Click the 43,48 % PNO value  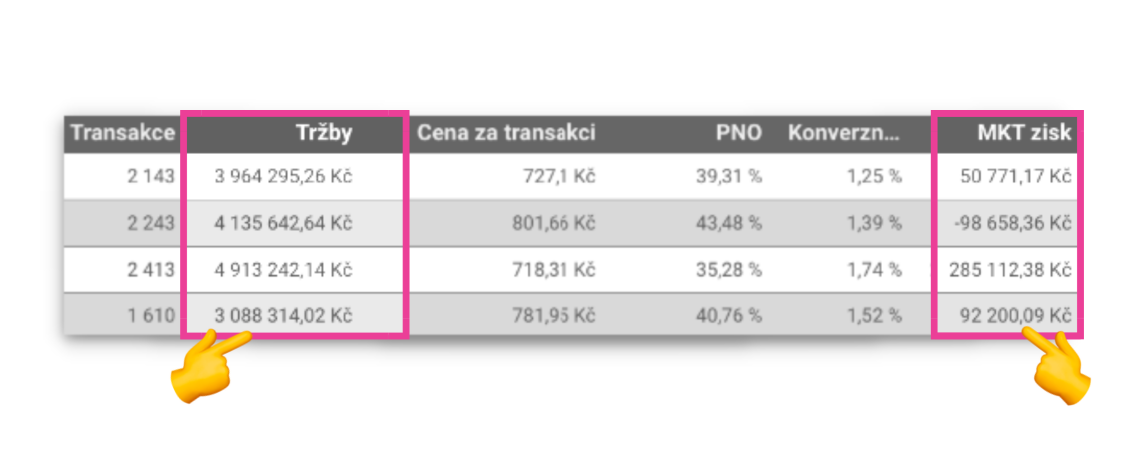(728, 223)
